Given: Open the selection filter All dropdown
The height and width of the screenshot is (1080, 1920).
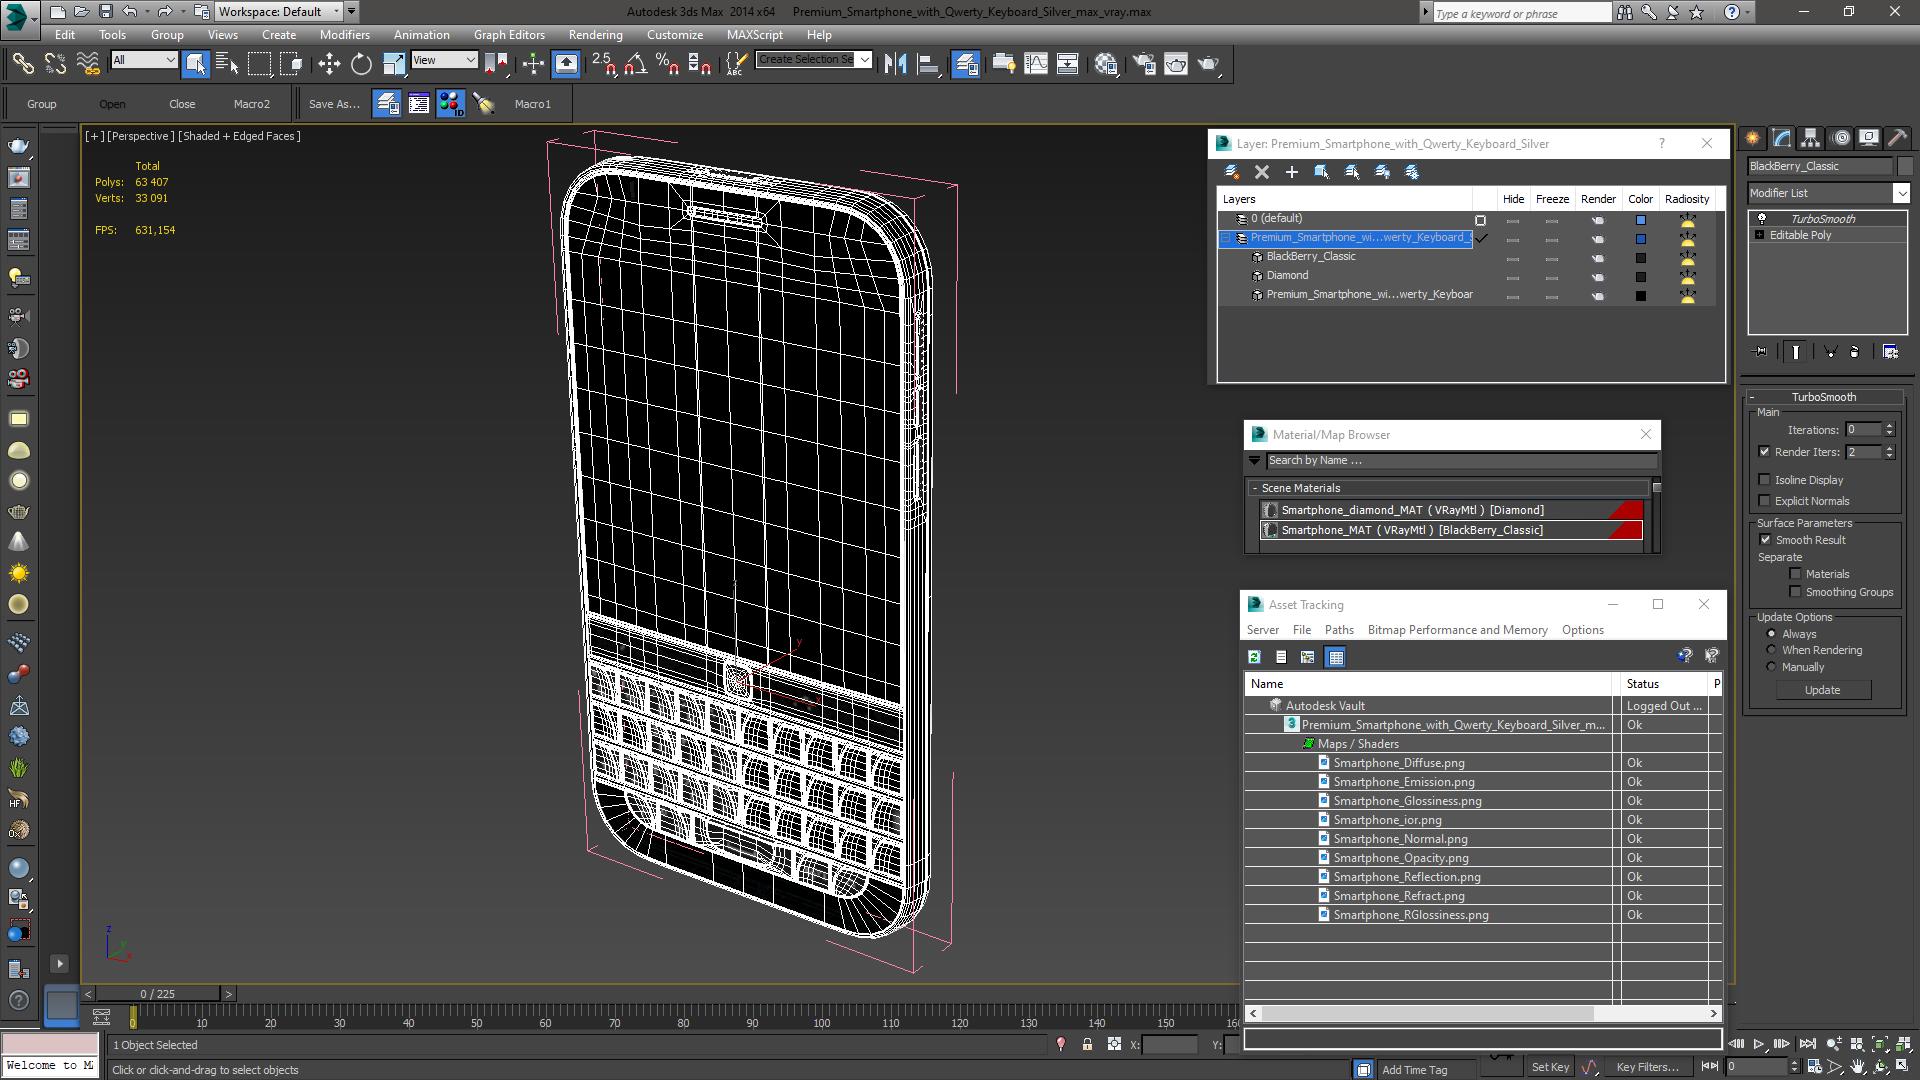Looking at the screenshot, I should click(x=144, y=60).
